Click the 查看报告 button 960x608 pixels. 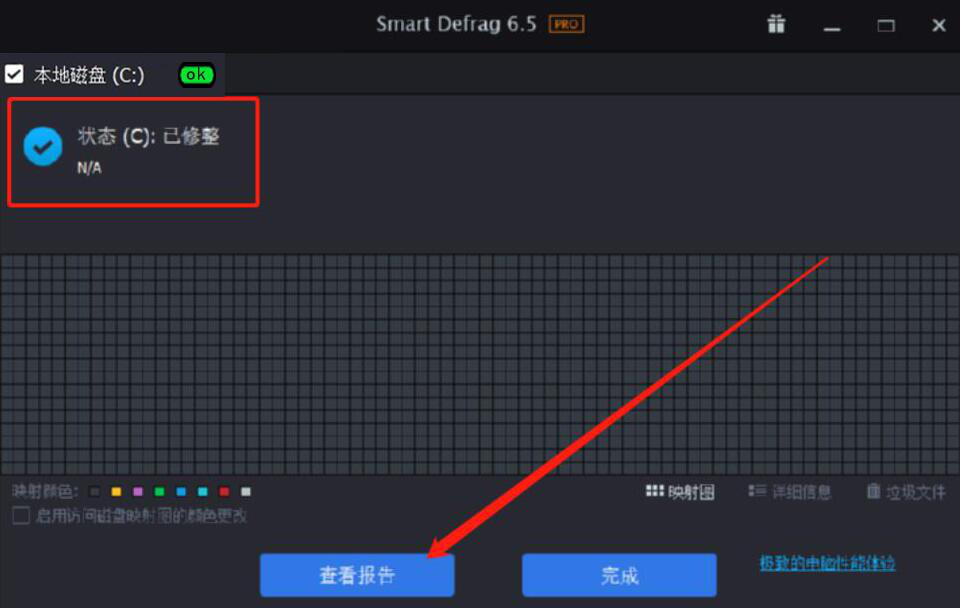click(357, 575)
